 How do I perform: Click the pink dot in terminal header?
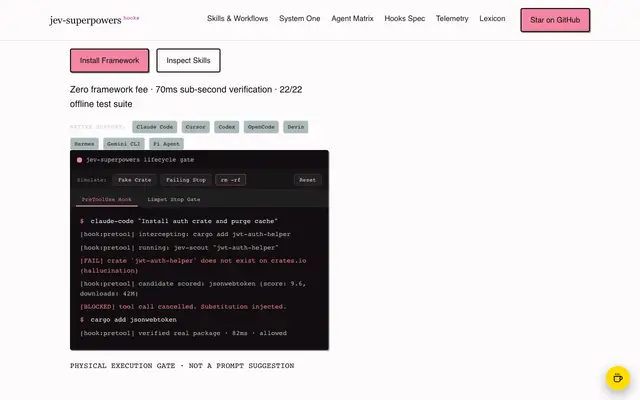[80, 160]
